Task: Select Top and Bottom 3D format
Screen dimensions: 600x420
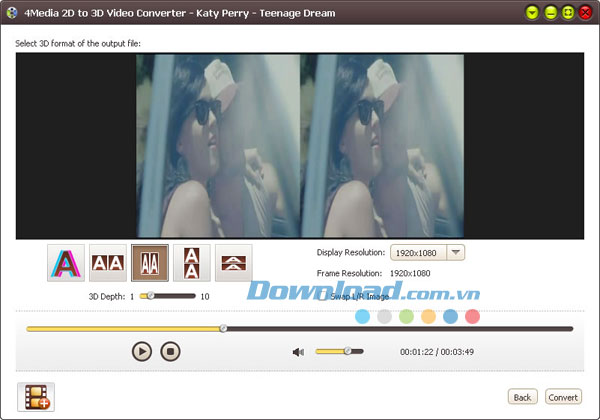Action: click(192, 263)
